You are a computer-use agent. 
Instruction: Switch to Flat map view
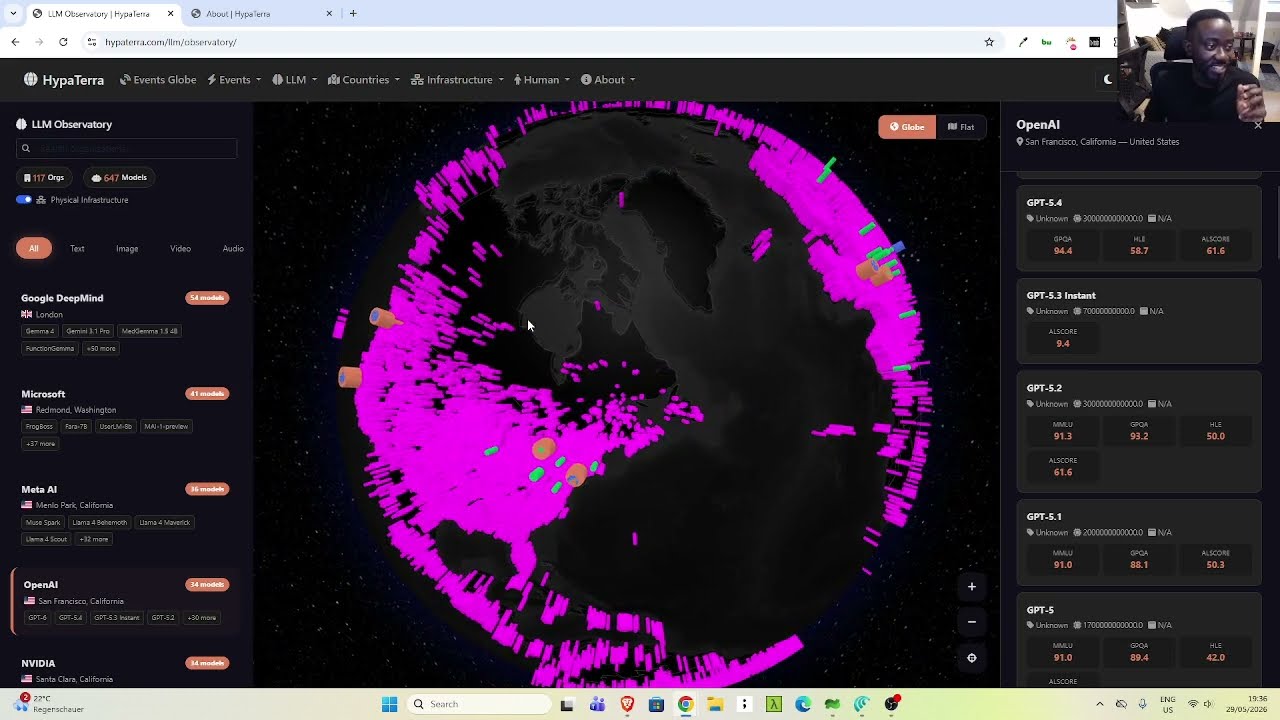tap(961, 127)
